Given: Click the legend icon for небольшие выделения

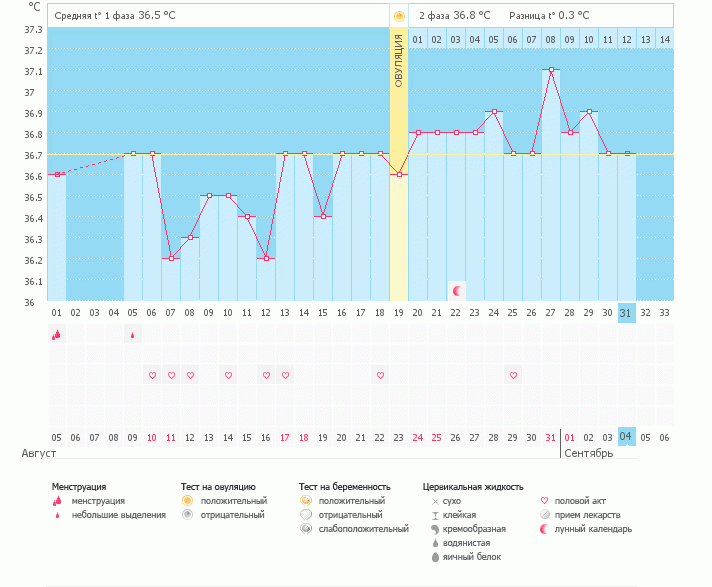Looking at the screenshot, I should point(57,515).
